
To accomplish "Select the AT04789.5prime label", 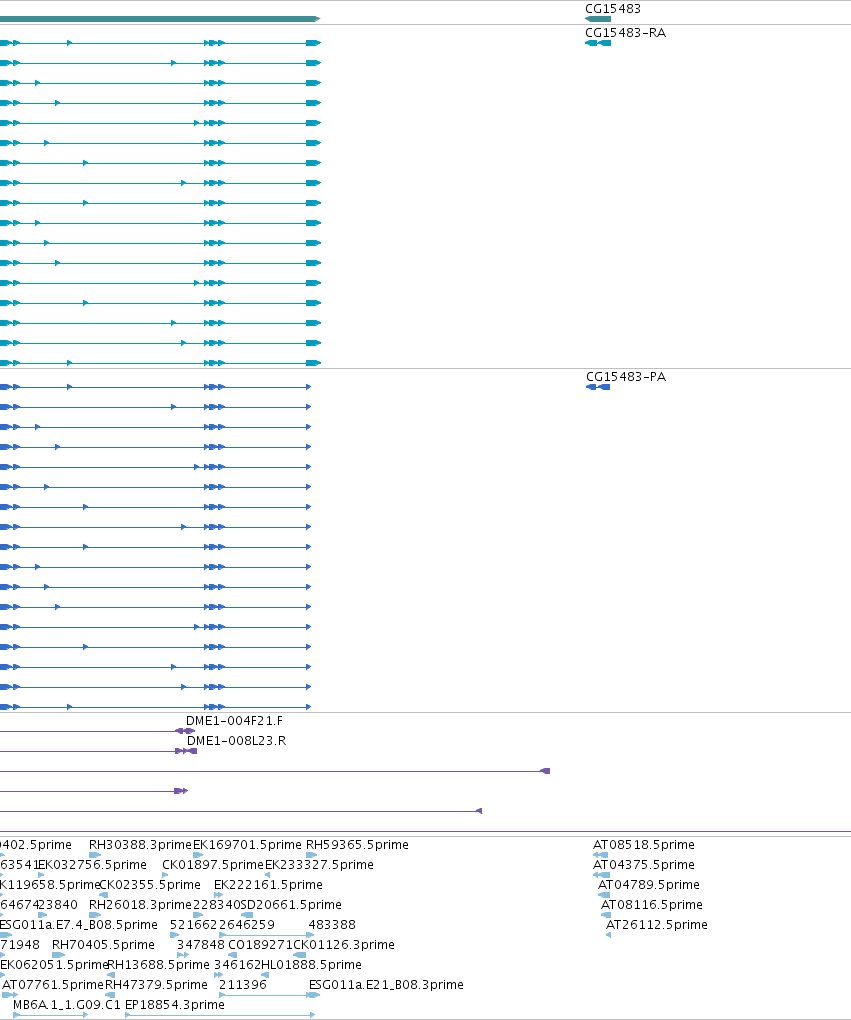I will tap(649, 885).
